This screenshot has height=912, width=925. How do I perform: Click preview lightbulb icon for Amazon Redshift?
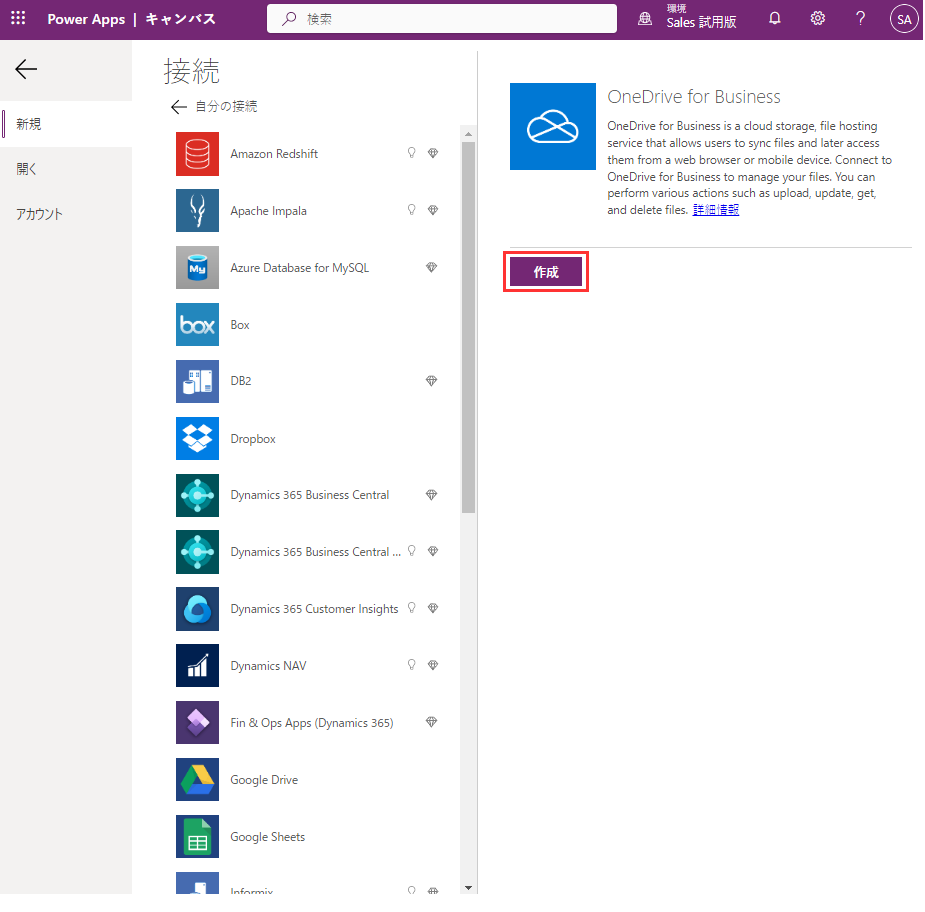[412, 153]
